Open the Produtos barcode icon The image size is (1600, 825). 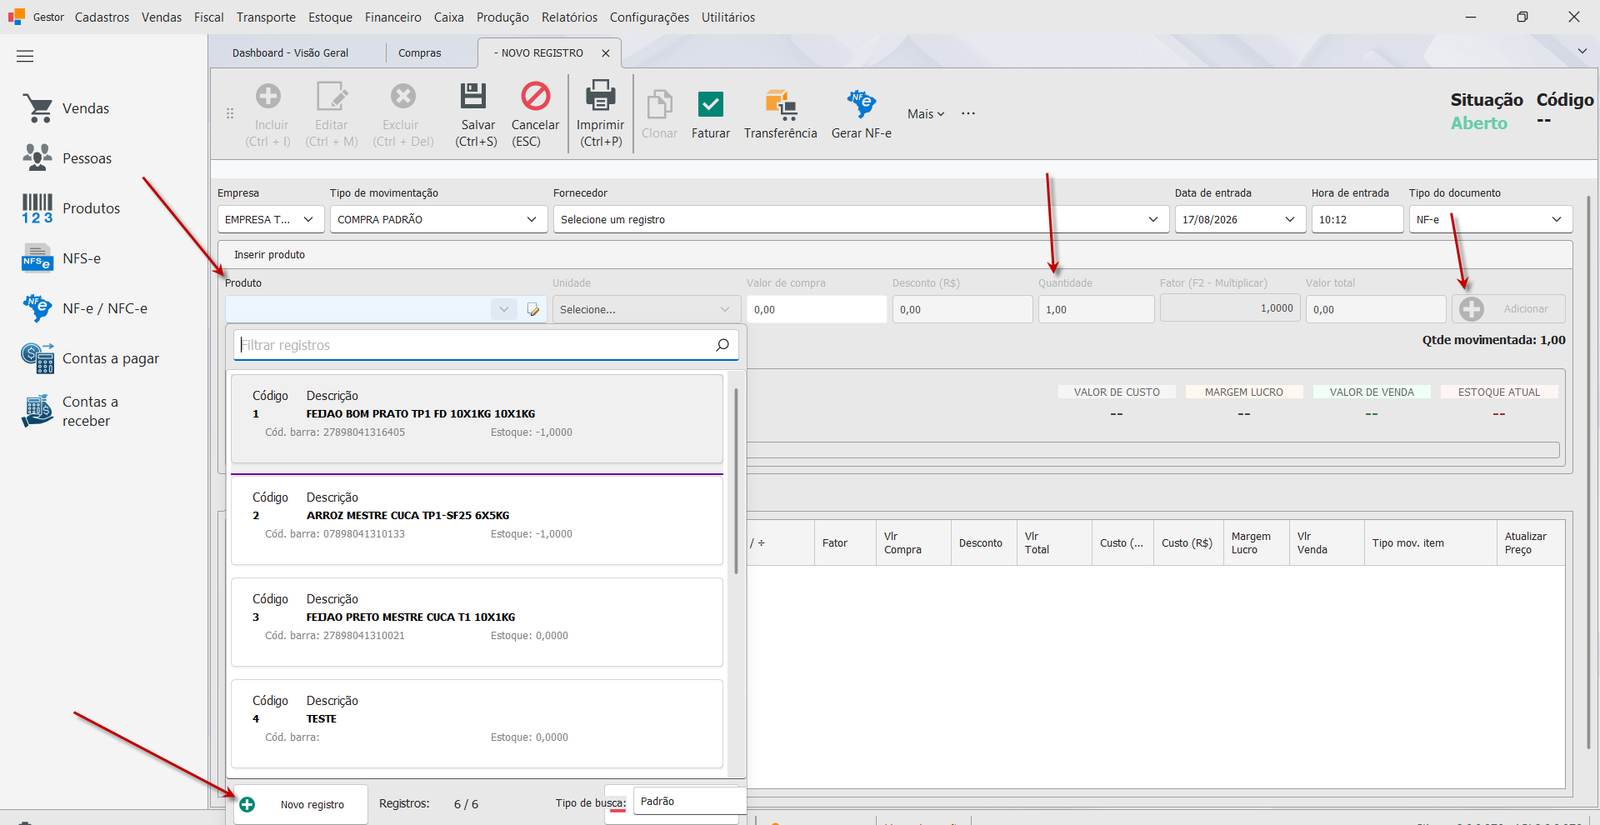(37, 208)
